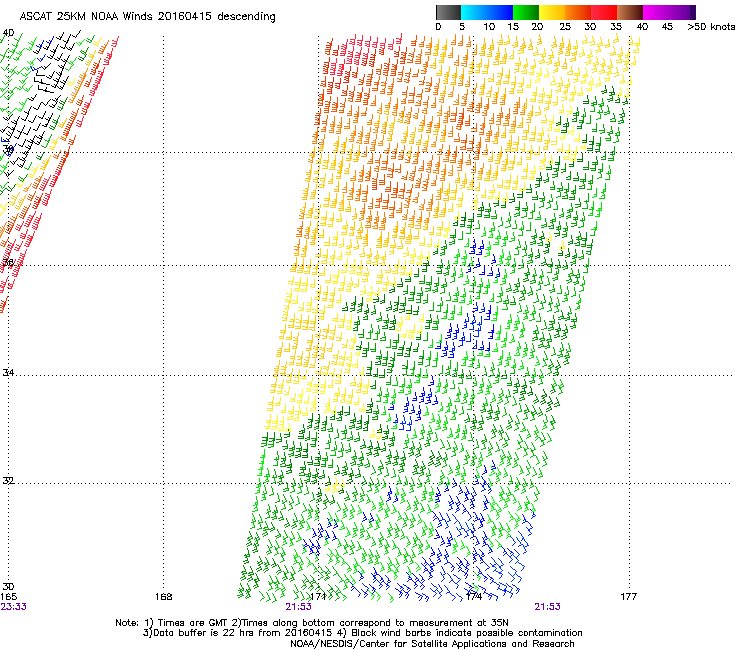Click the orange 25-30 knots legend color
This screenshot has width=740, height=650.
578,12
